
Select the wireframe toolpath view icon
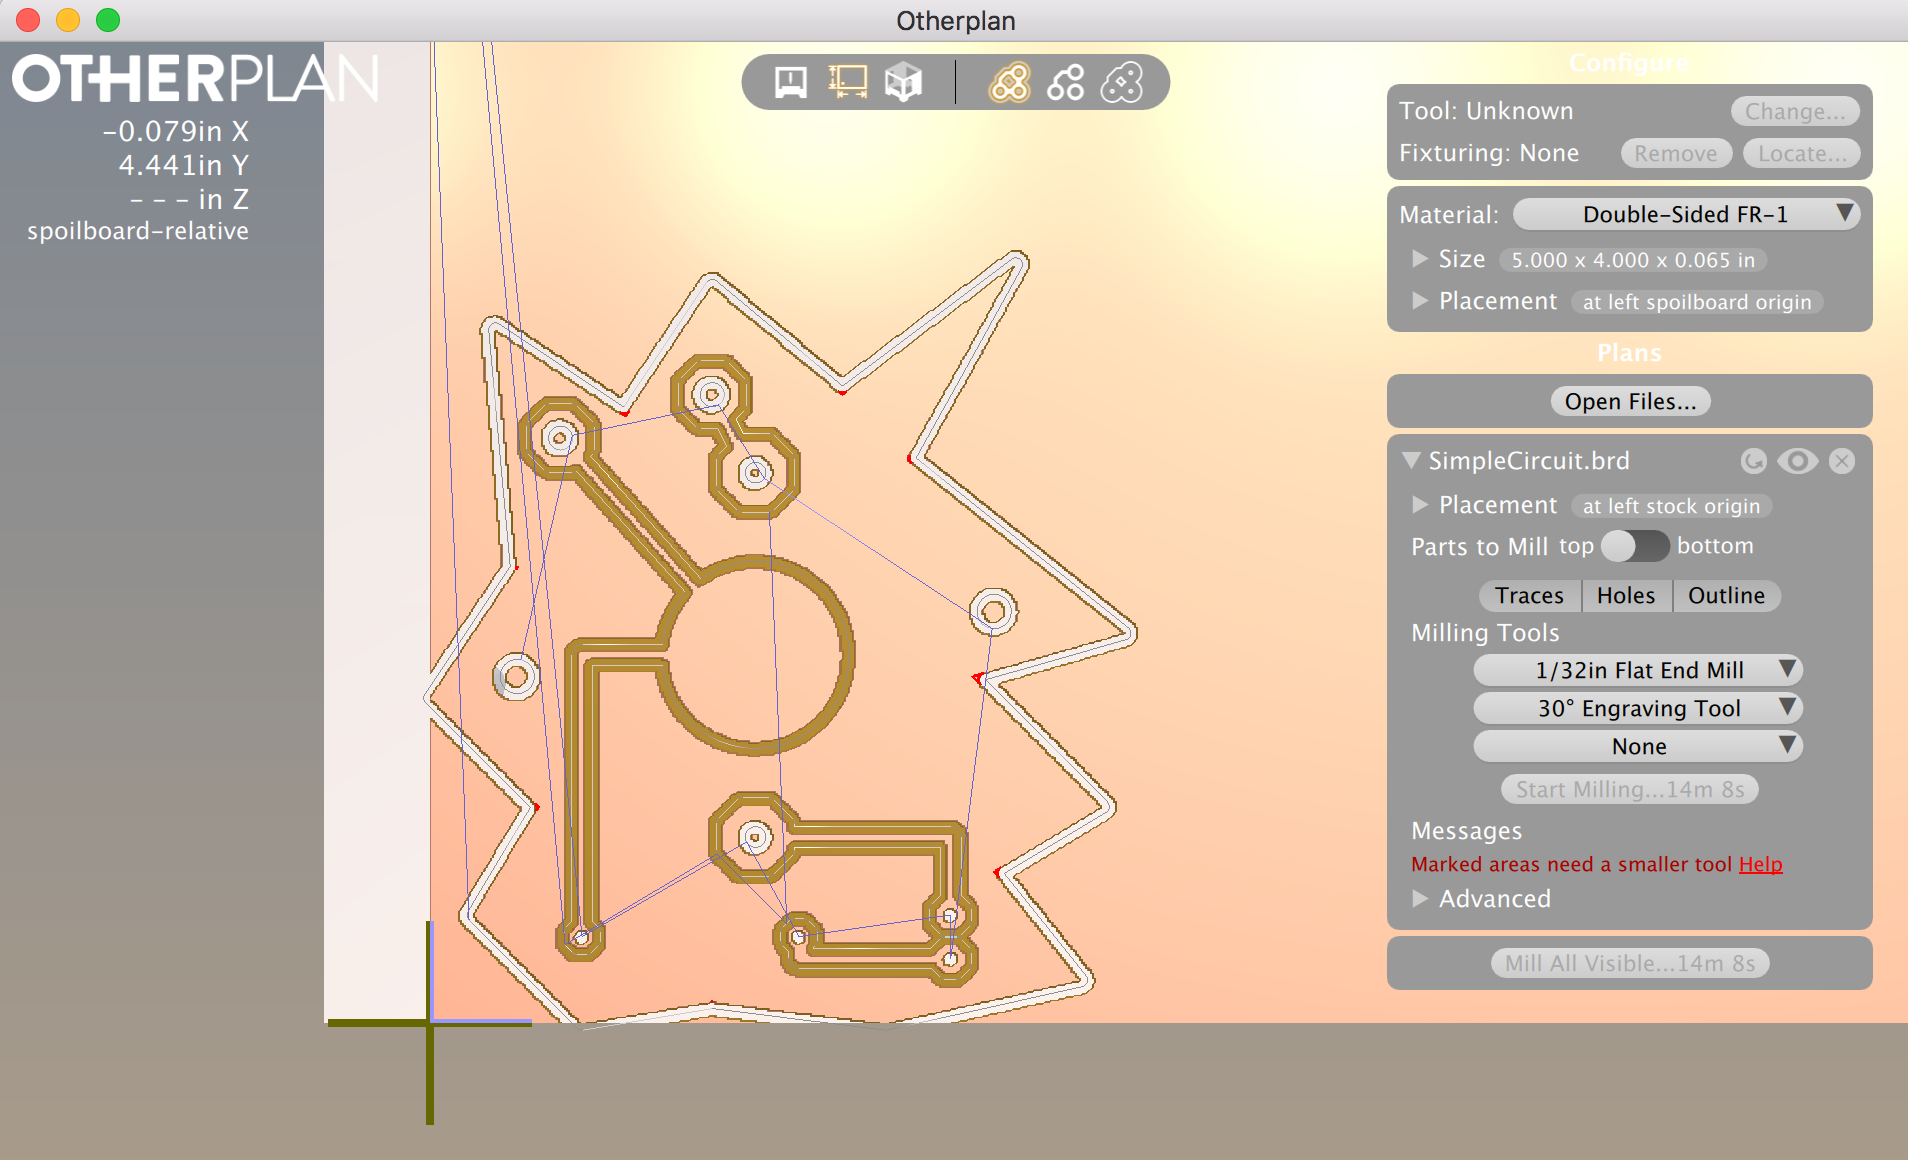pos(1065,82)
